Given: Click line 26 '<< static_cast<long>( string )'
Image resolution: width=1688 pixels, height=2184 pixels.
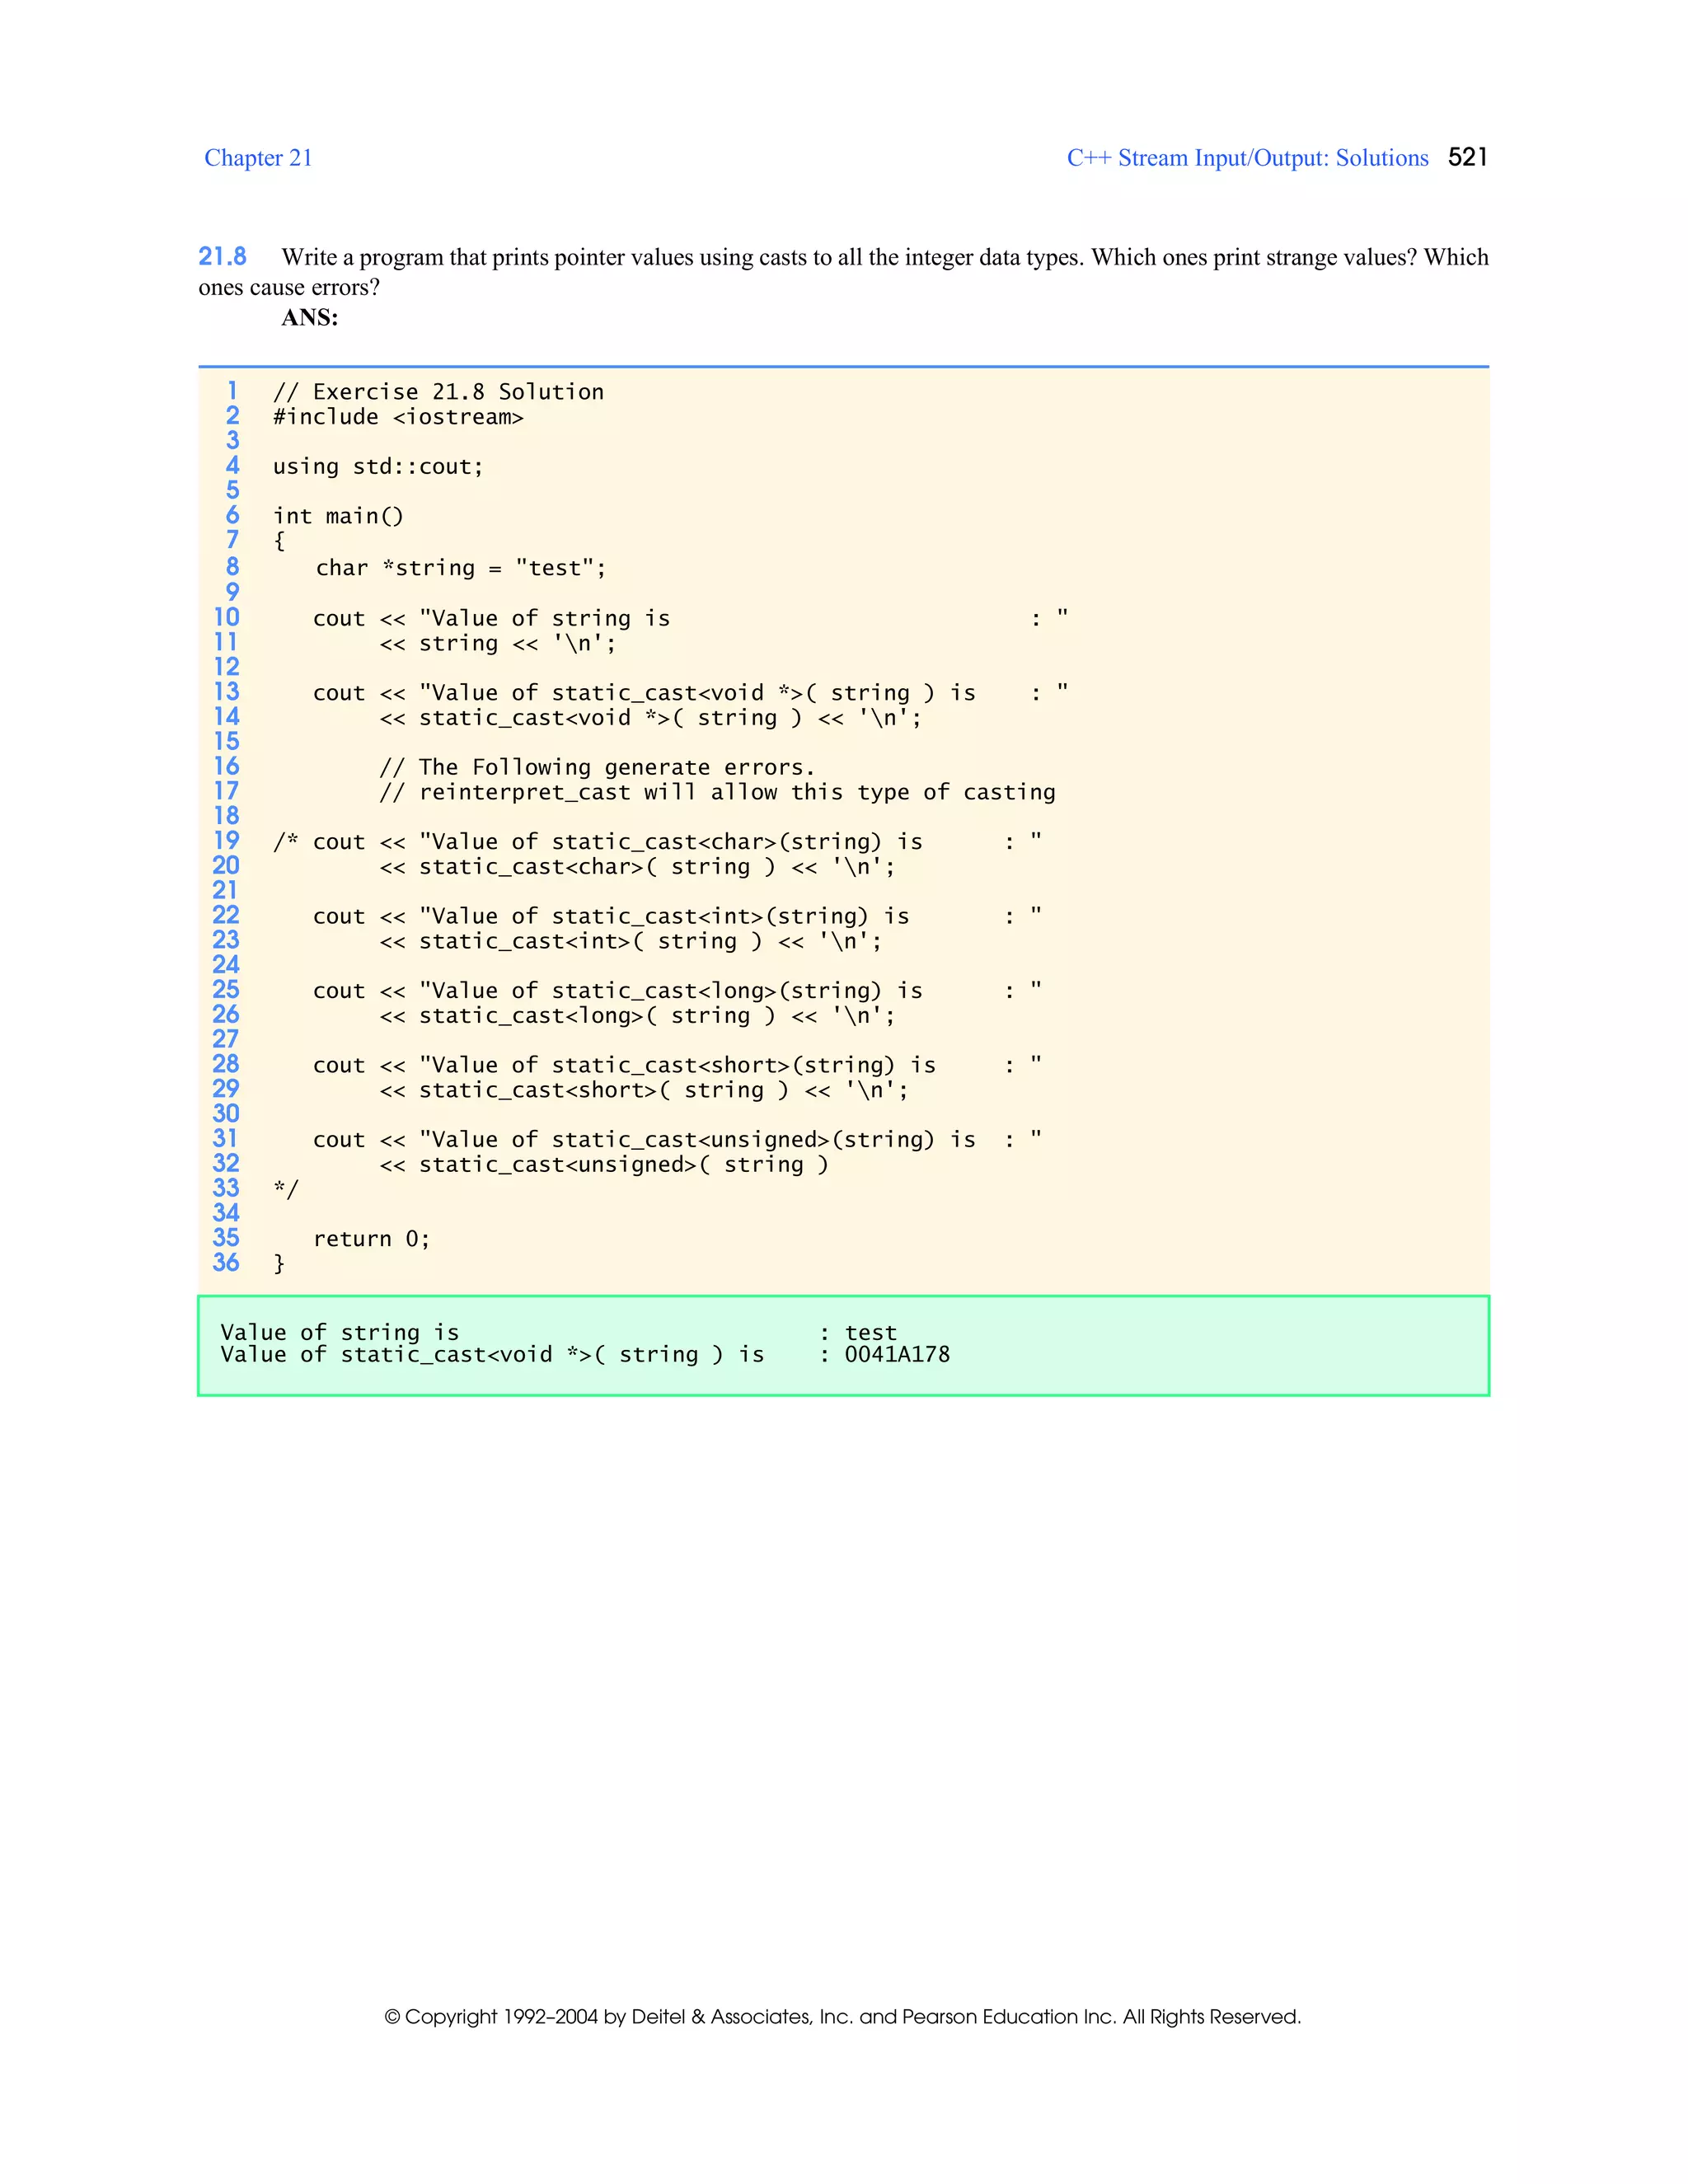Looking at the screenshot, I should (638, 1016).
